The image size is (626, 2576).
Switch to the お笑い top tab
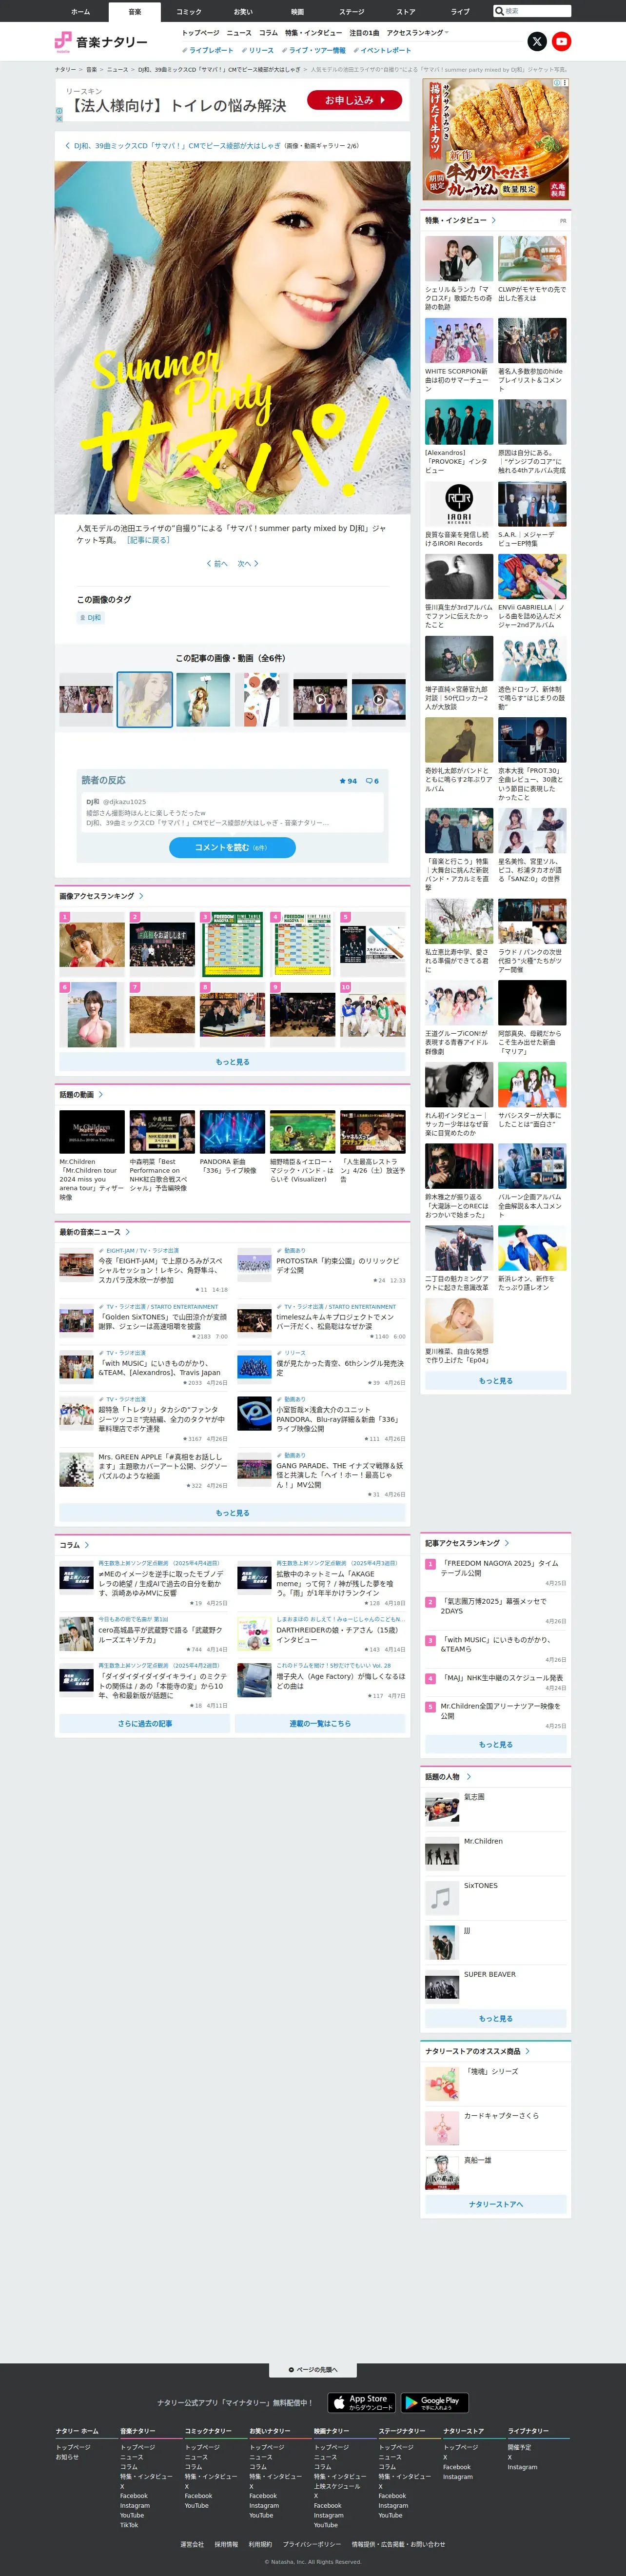[x=243, y=11]
